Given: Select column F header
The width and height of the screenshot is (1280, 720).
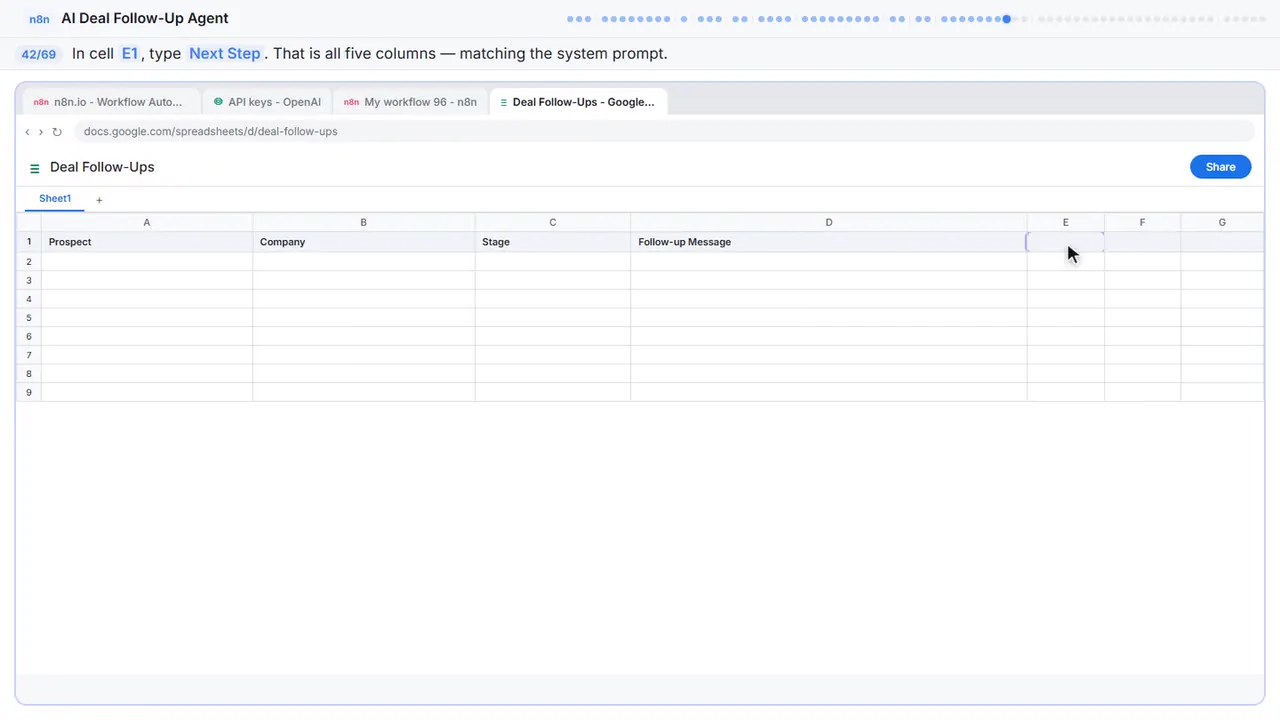Looking at the screenshot, I should coord(1143,223).
